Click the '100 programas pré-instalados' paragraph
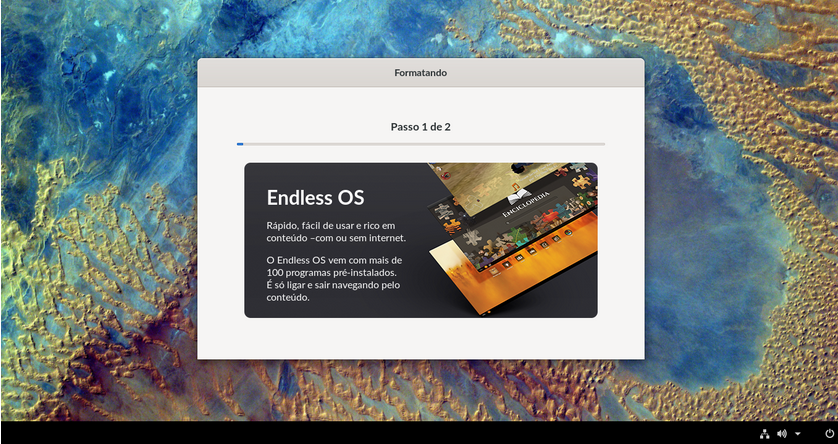838x444 pixels. pos(335,279)
